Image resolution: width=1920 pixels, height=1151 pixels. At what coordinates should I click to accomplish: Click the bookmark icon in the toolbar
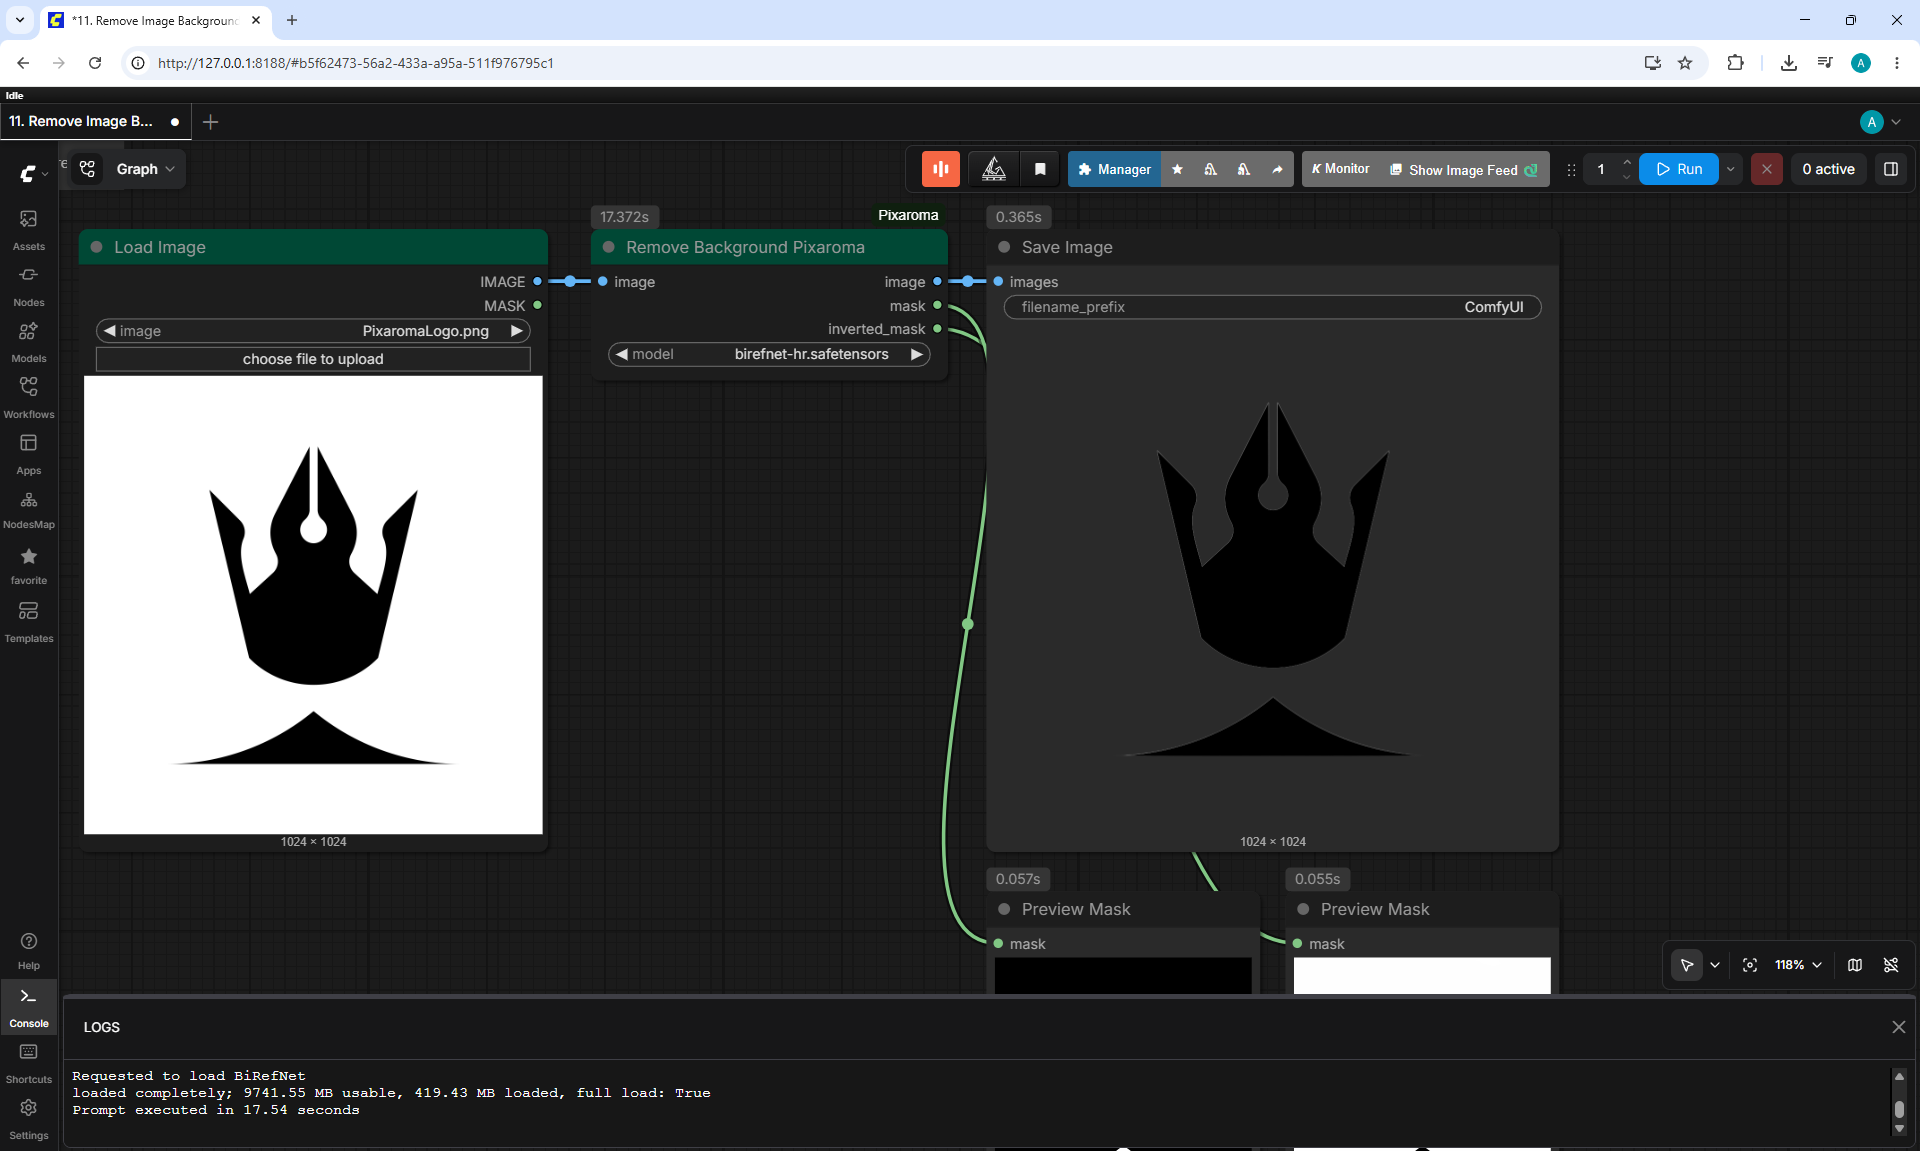coord(1040,169)
